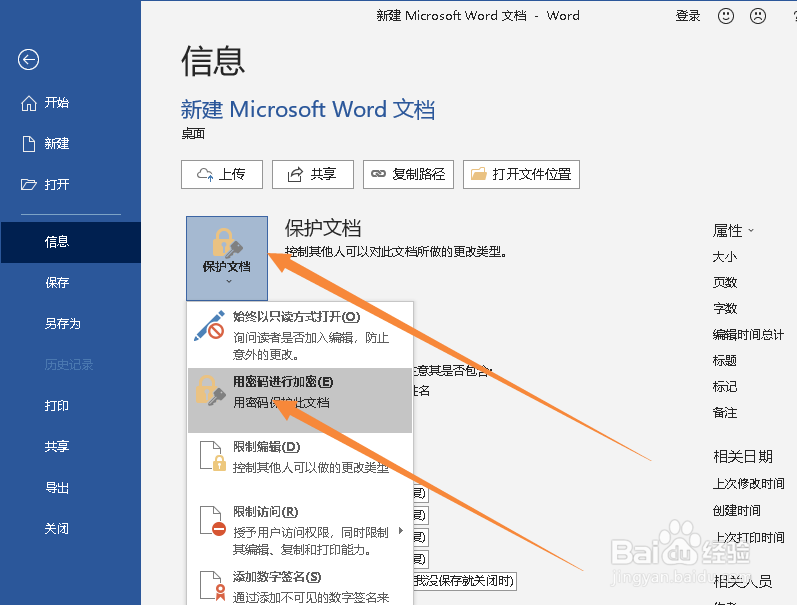Click the 页数 property label
The height and width of the screenshot is (605, 797).
[724, 282]
